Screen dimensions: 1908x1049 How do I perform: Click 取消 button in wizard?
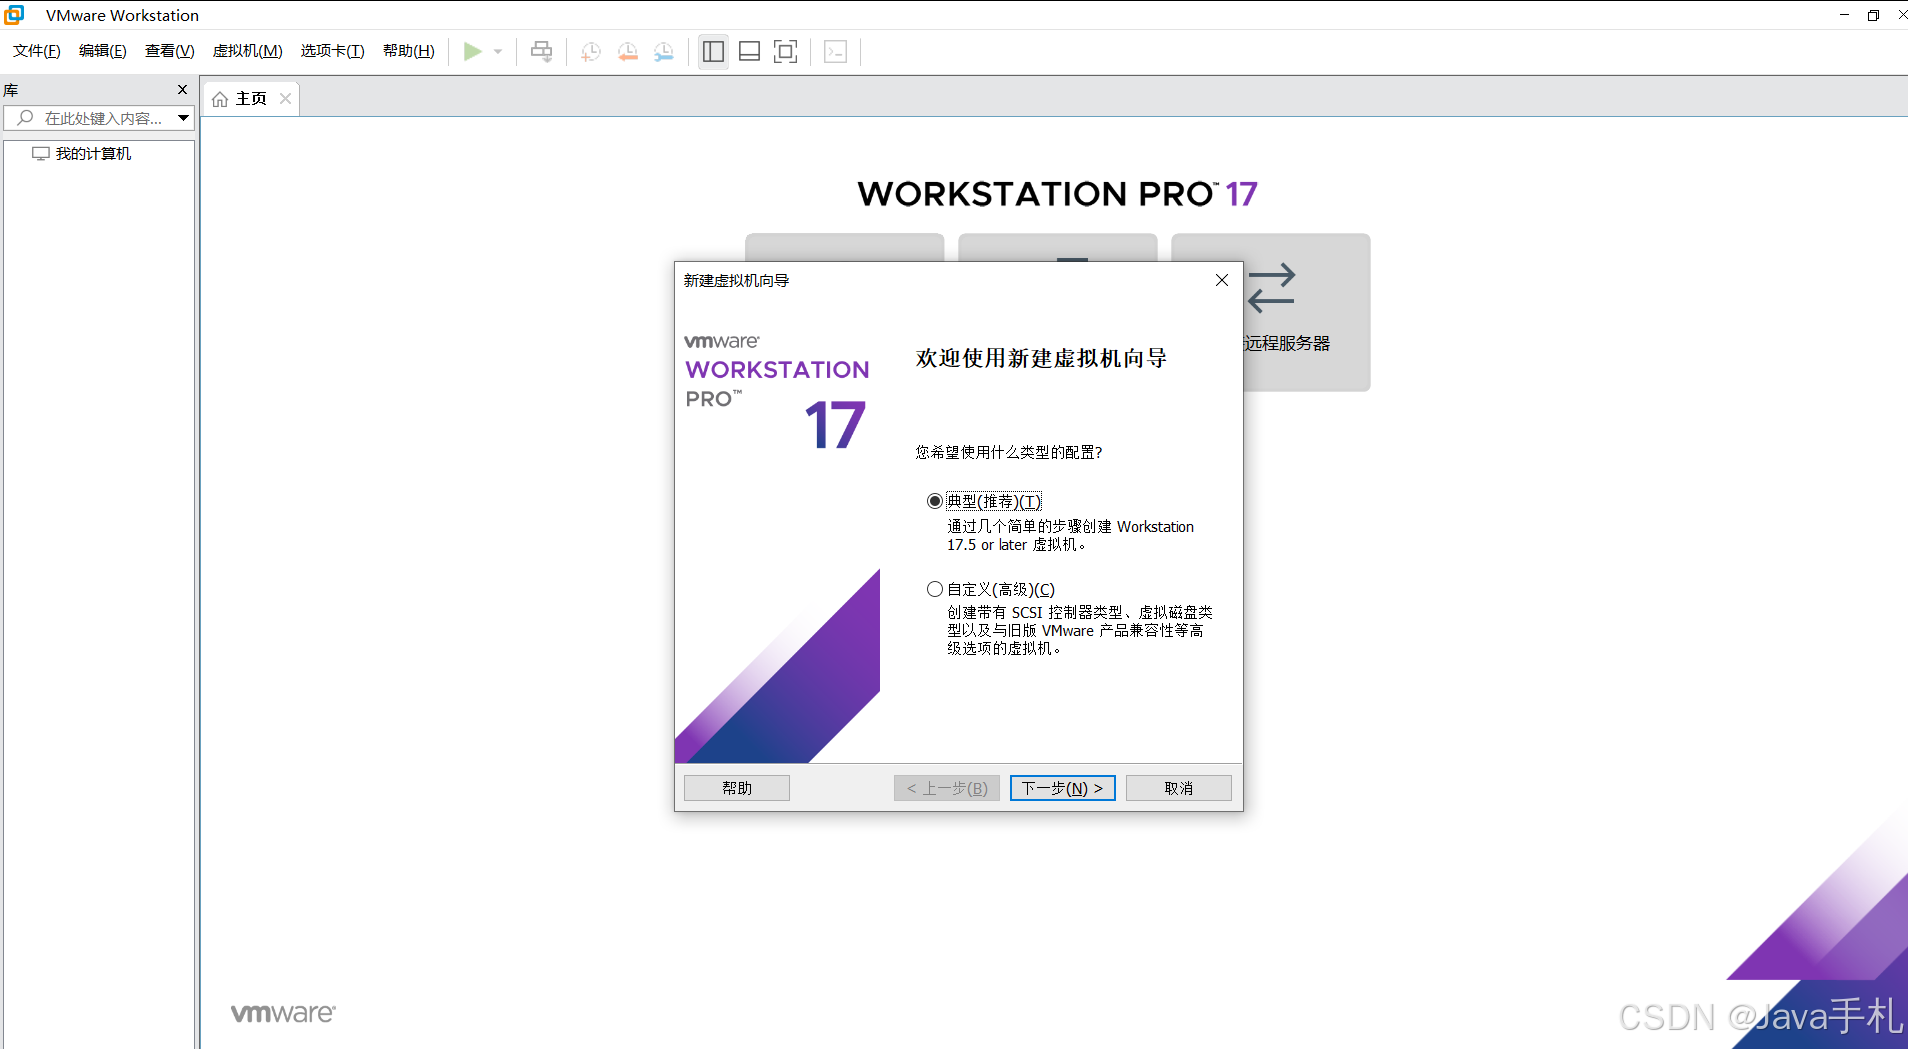click(1179, 788)
